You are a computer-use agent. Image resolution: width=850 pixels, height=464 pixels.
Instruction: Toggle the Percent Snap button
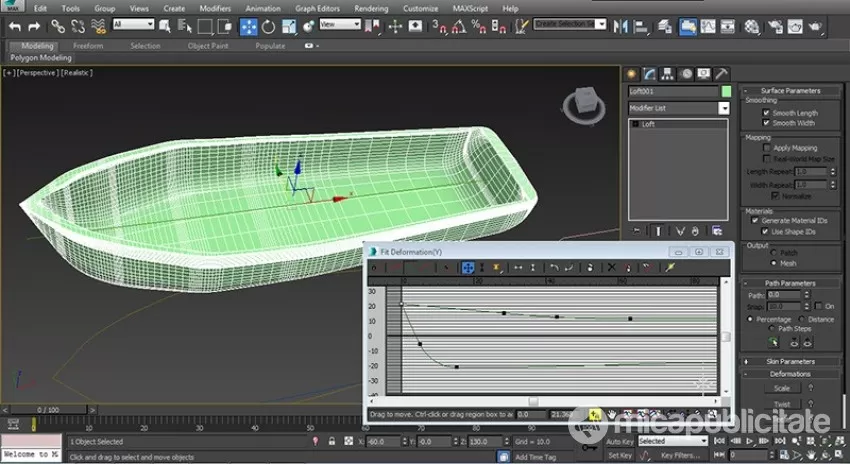pyautogui.click(x=479, y=26)
